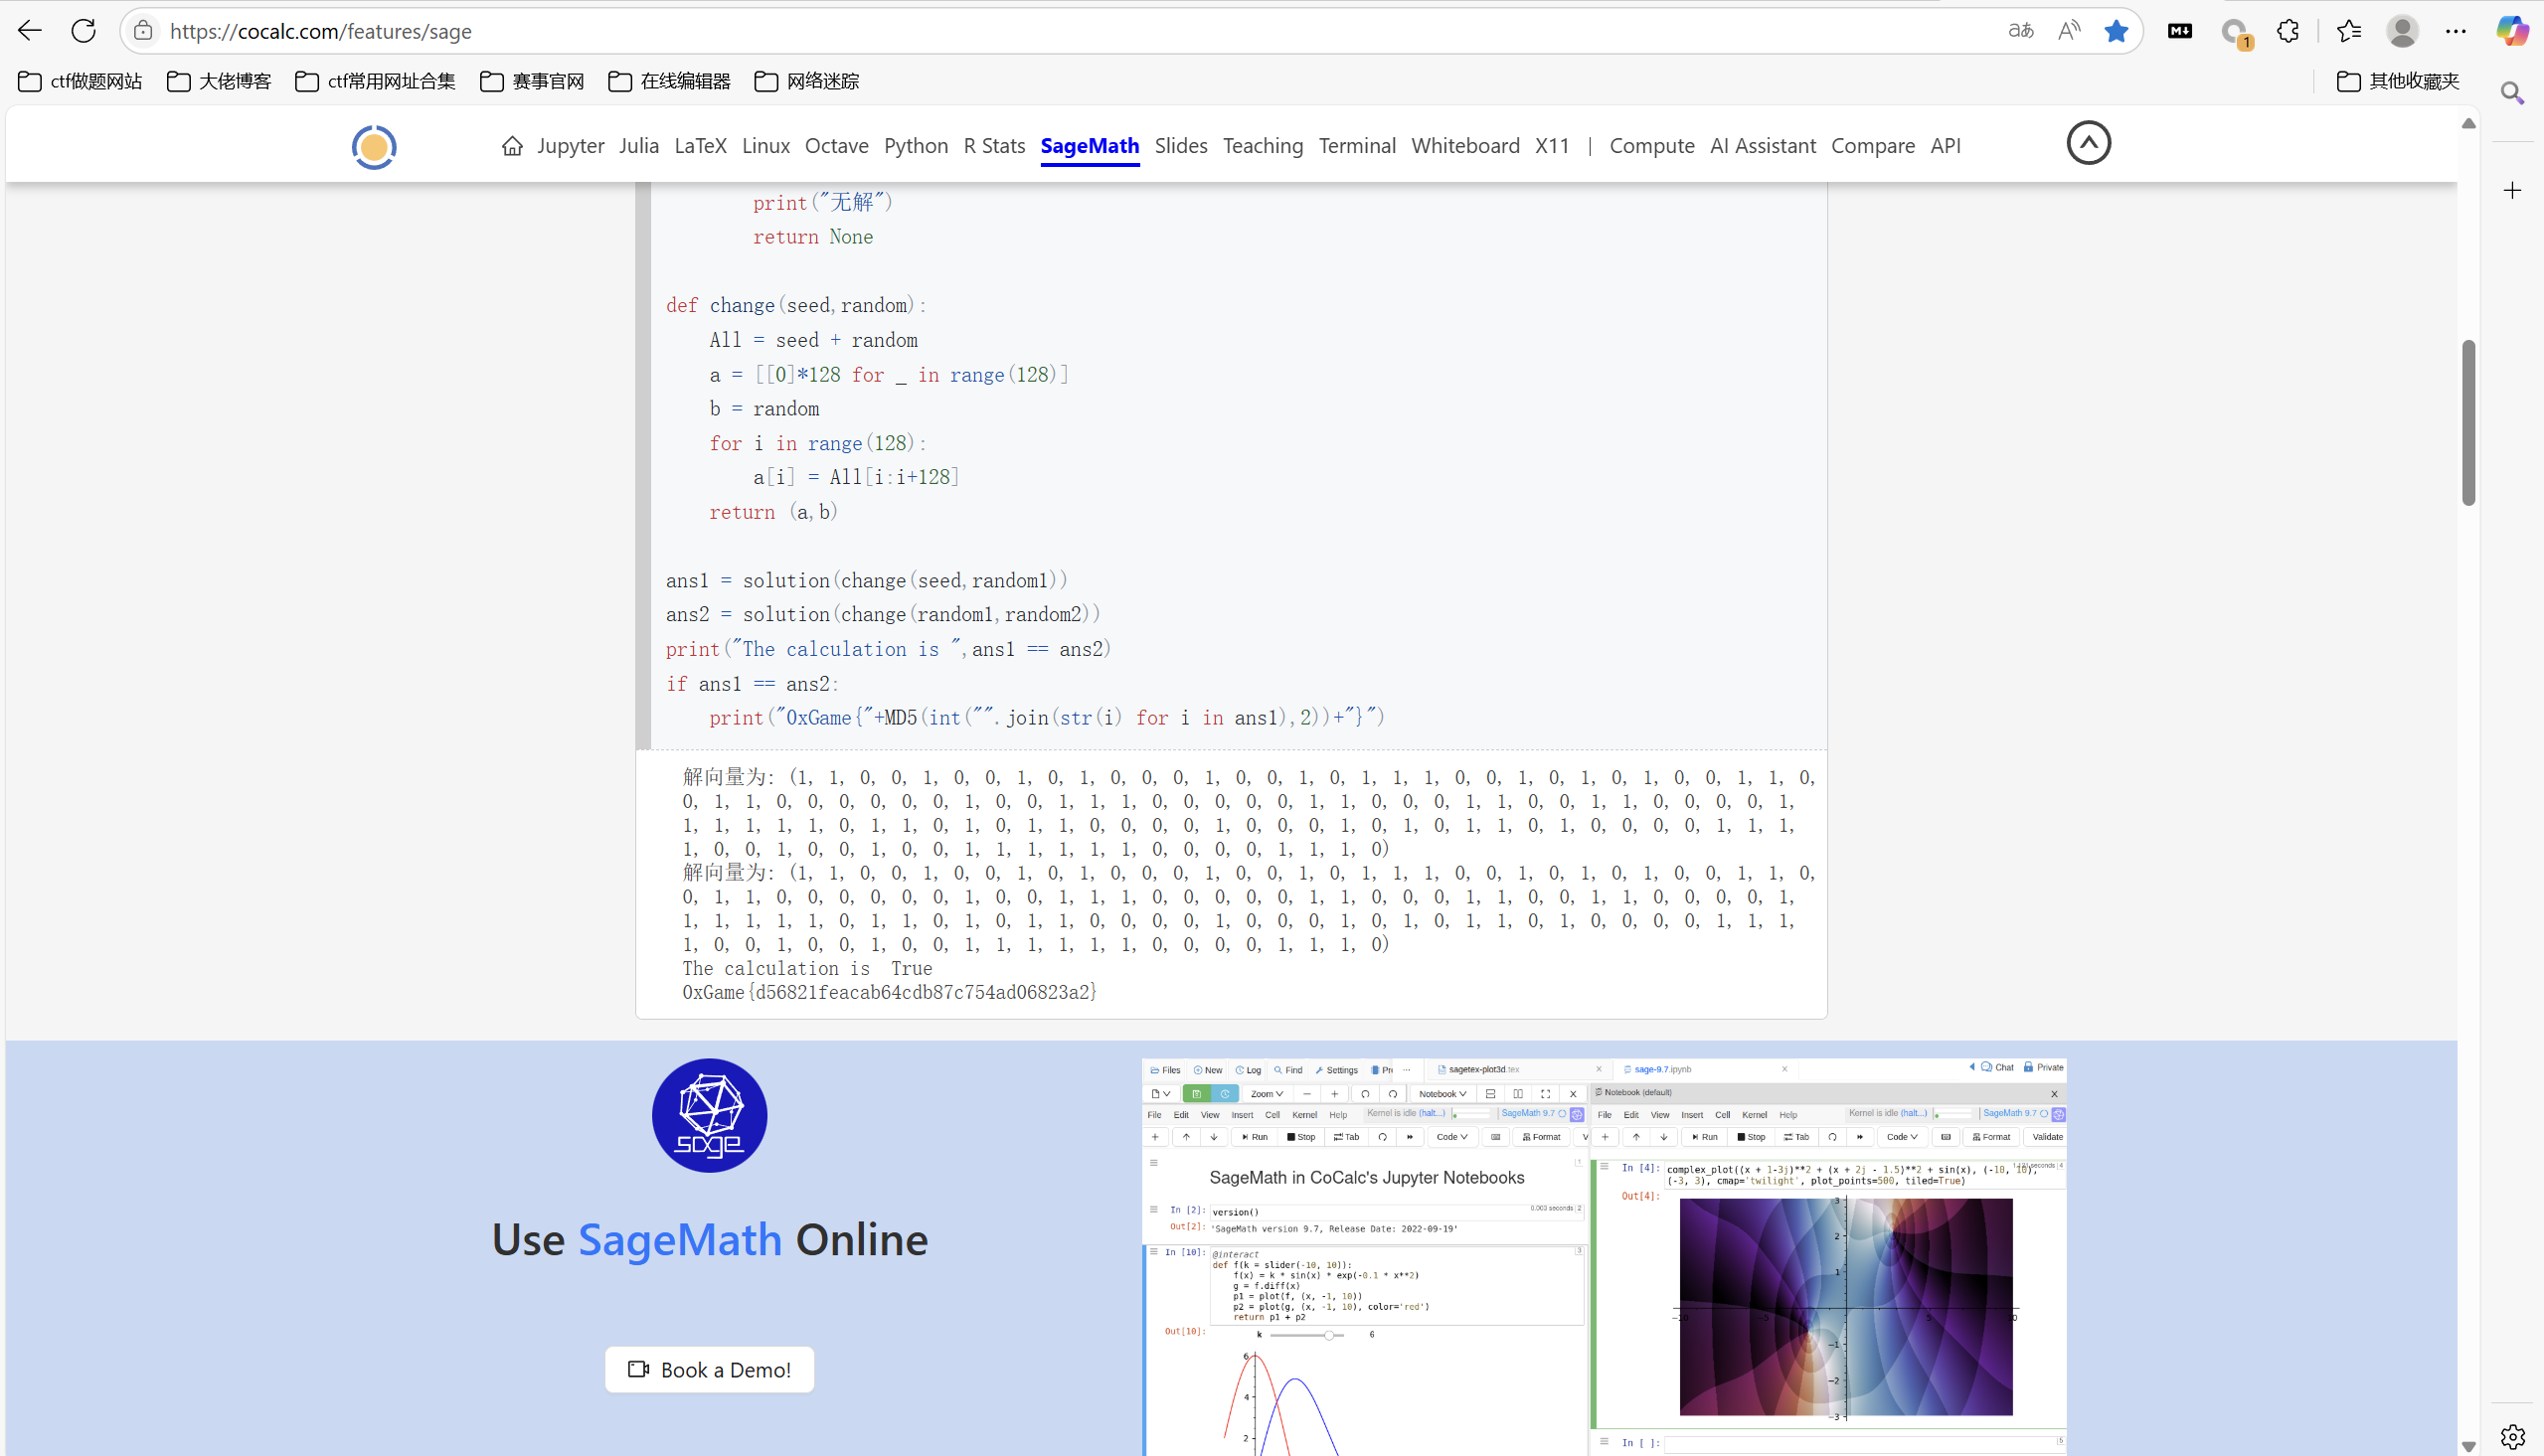Image resolution: width=2544 pixels, height=1456 pixels.
Task: Toggle the favorite star for this page
Action: point(2116,31)
